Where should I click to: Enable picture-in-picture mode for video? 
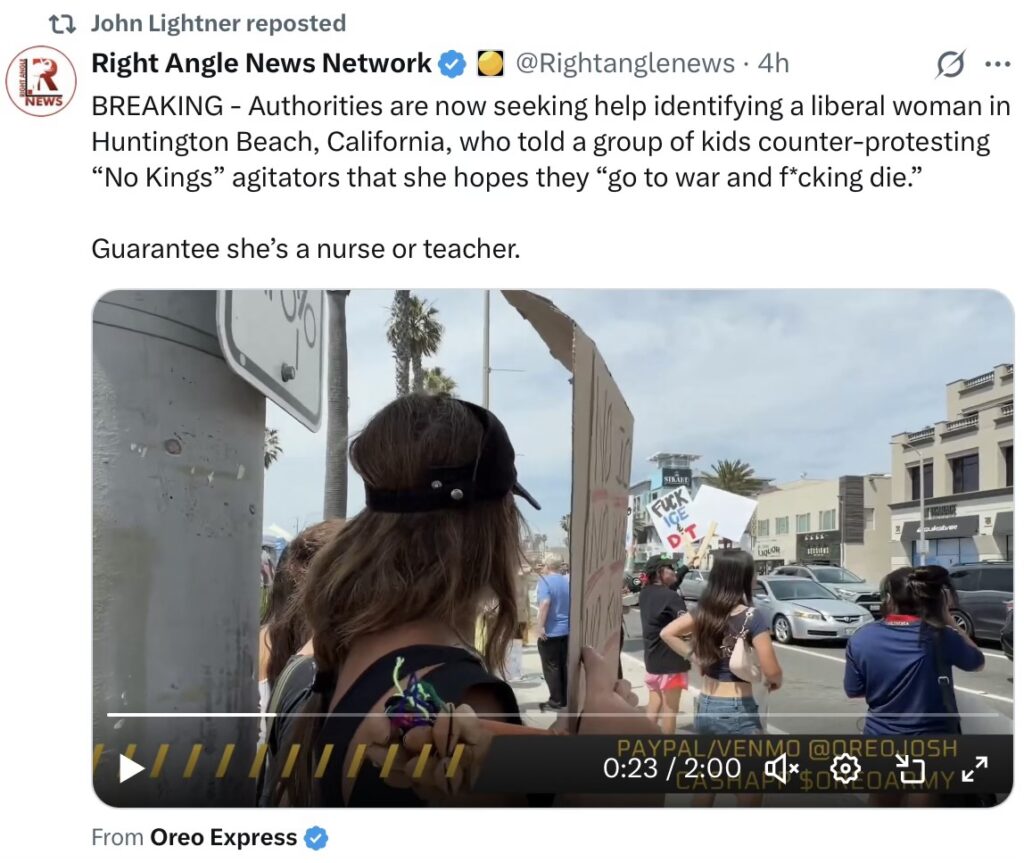point(909,768)
